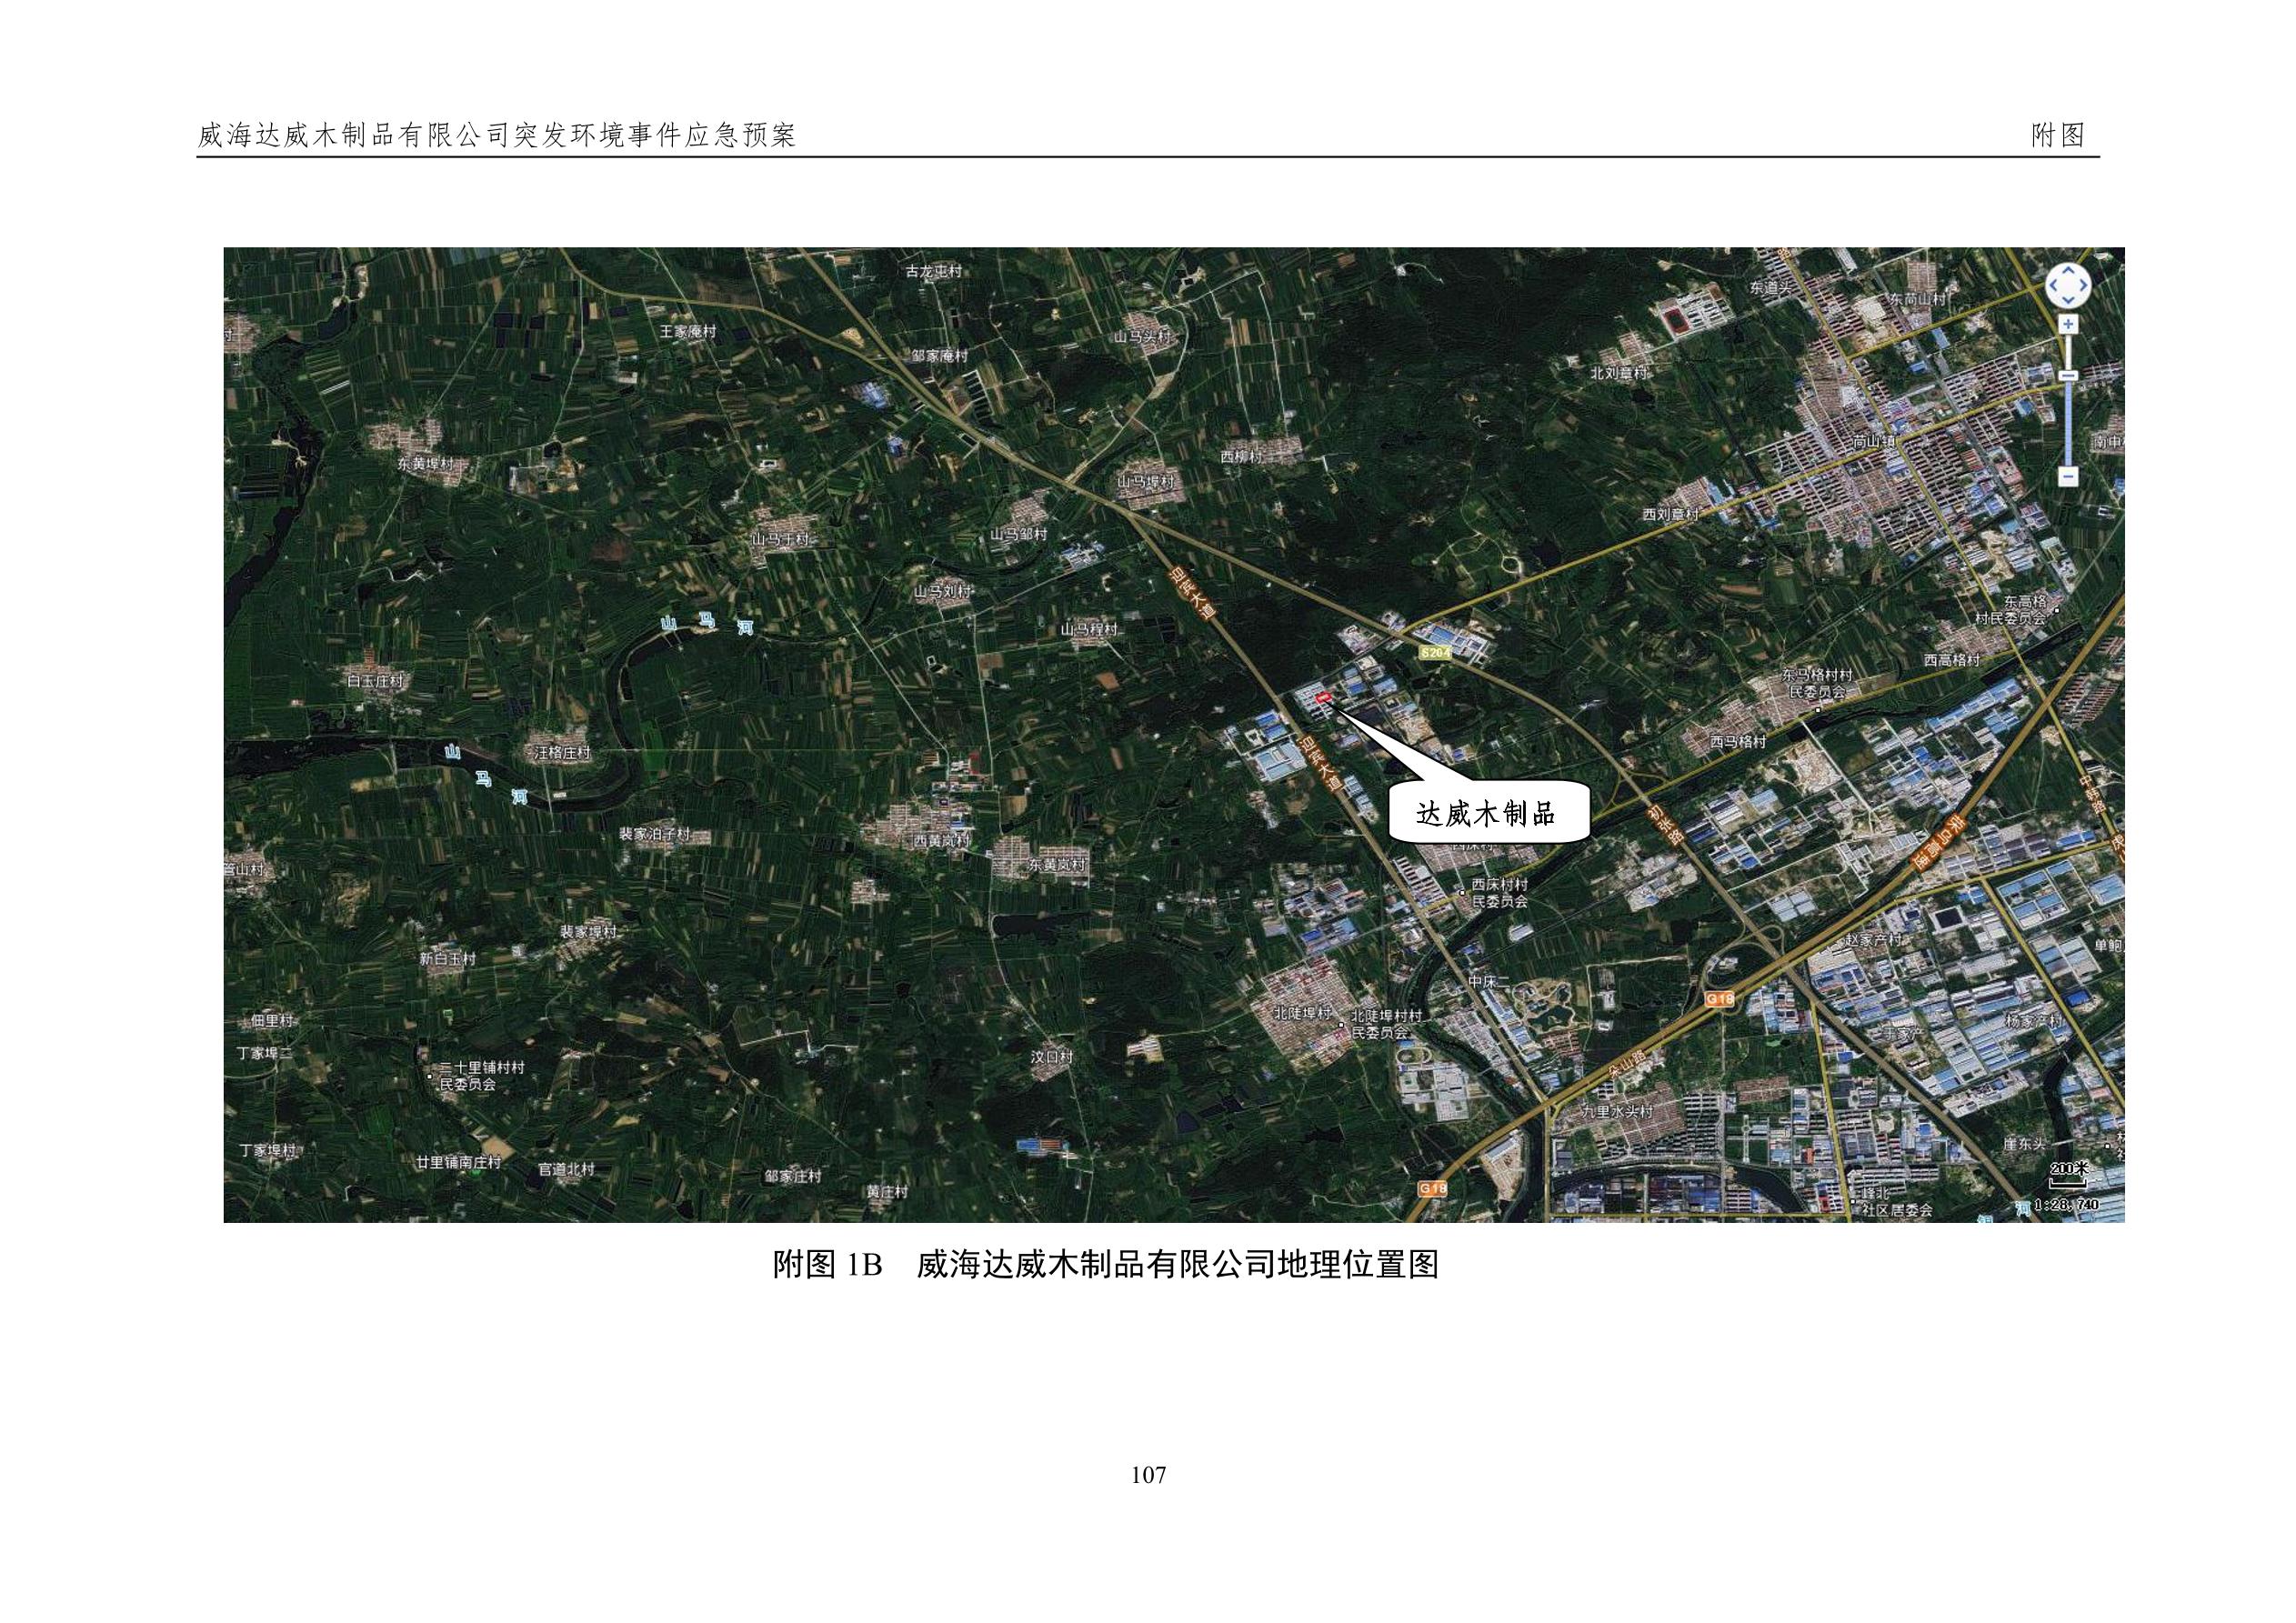Click the 西黄岚村 village label
Screen dimensions: 2296x1623
click(x=941, y=840)
